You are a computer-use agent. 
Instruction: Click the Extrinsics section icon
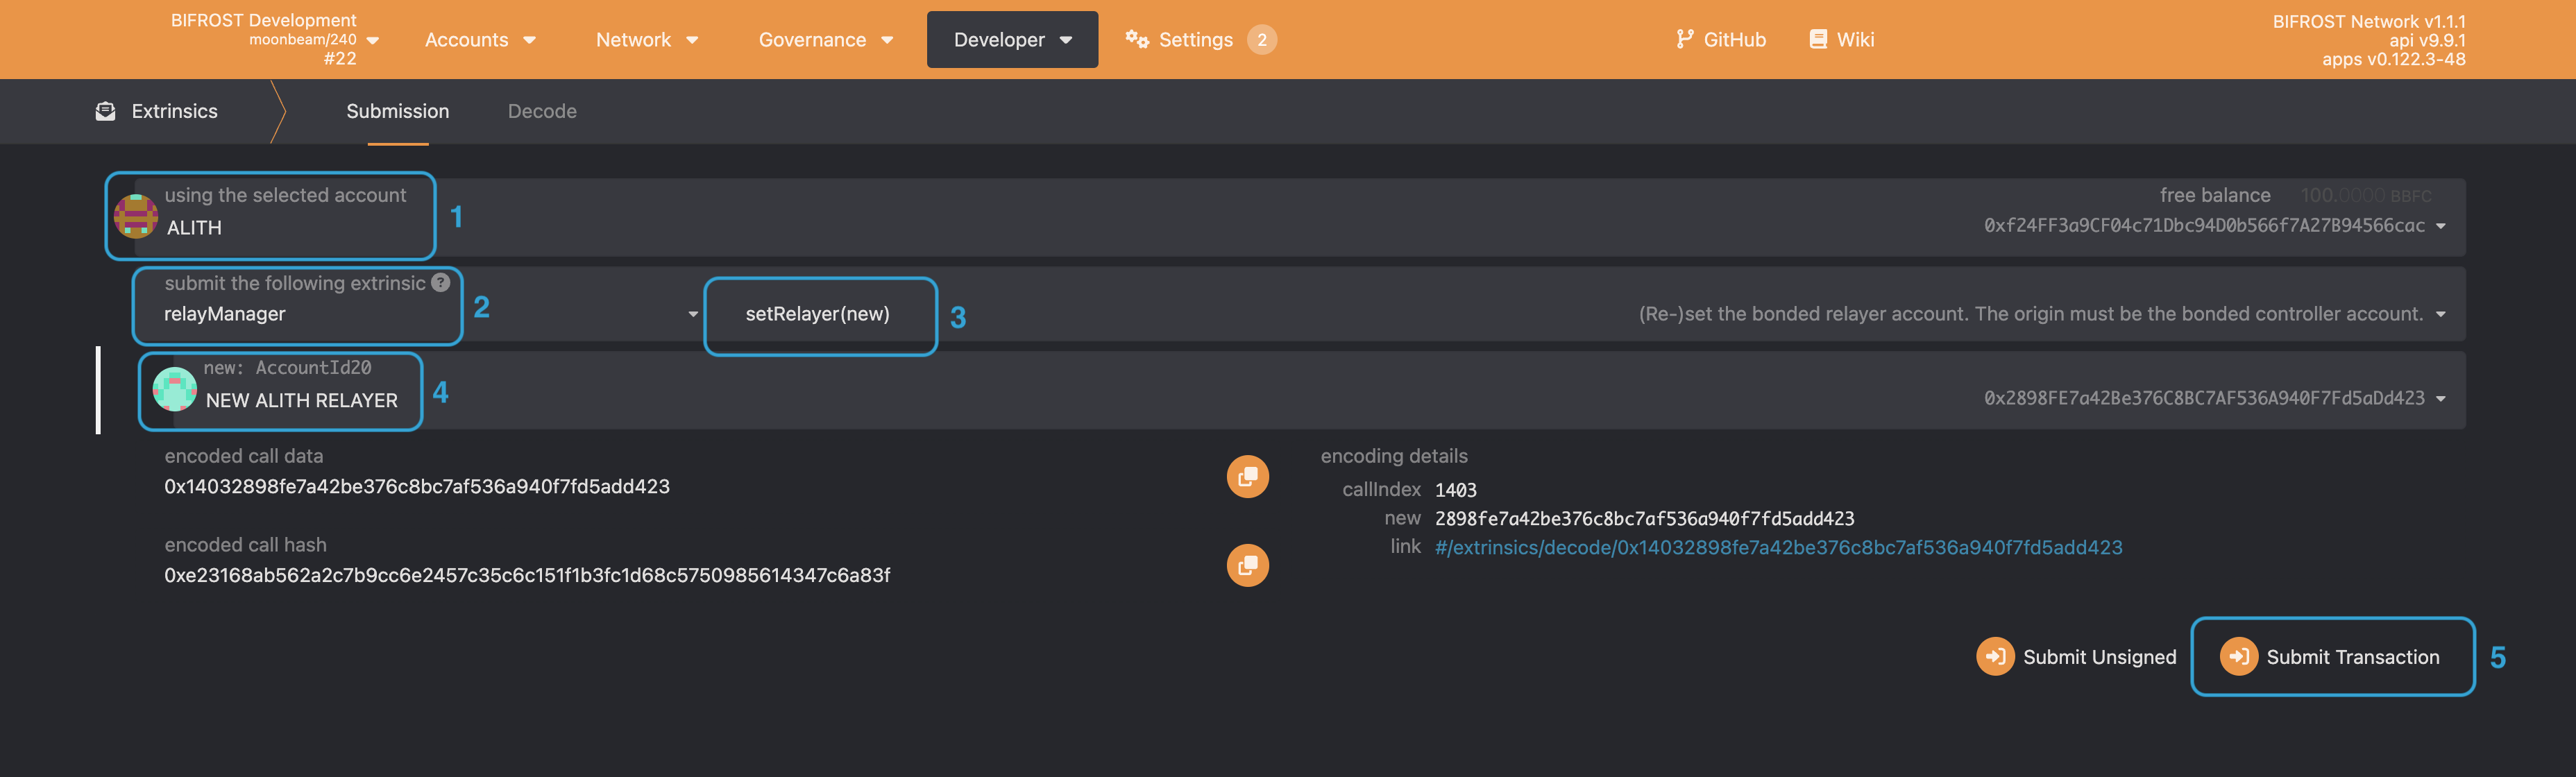point(105,111)
